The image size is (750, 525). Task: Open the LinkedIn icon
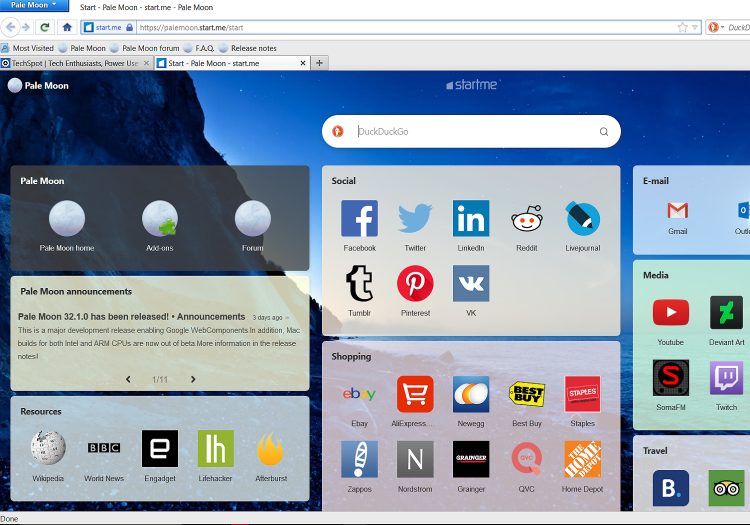click(x=471, y=219)
